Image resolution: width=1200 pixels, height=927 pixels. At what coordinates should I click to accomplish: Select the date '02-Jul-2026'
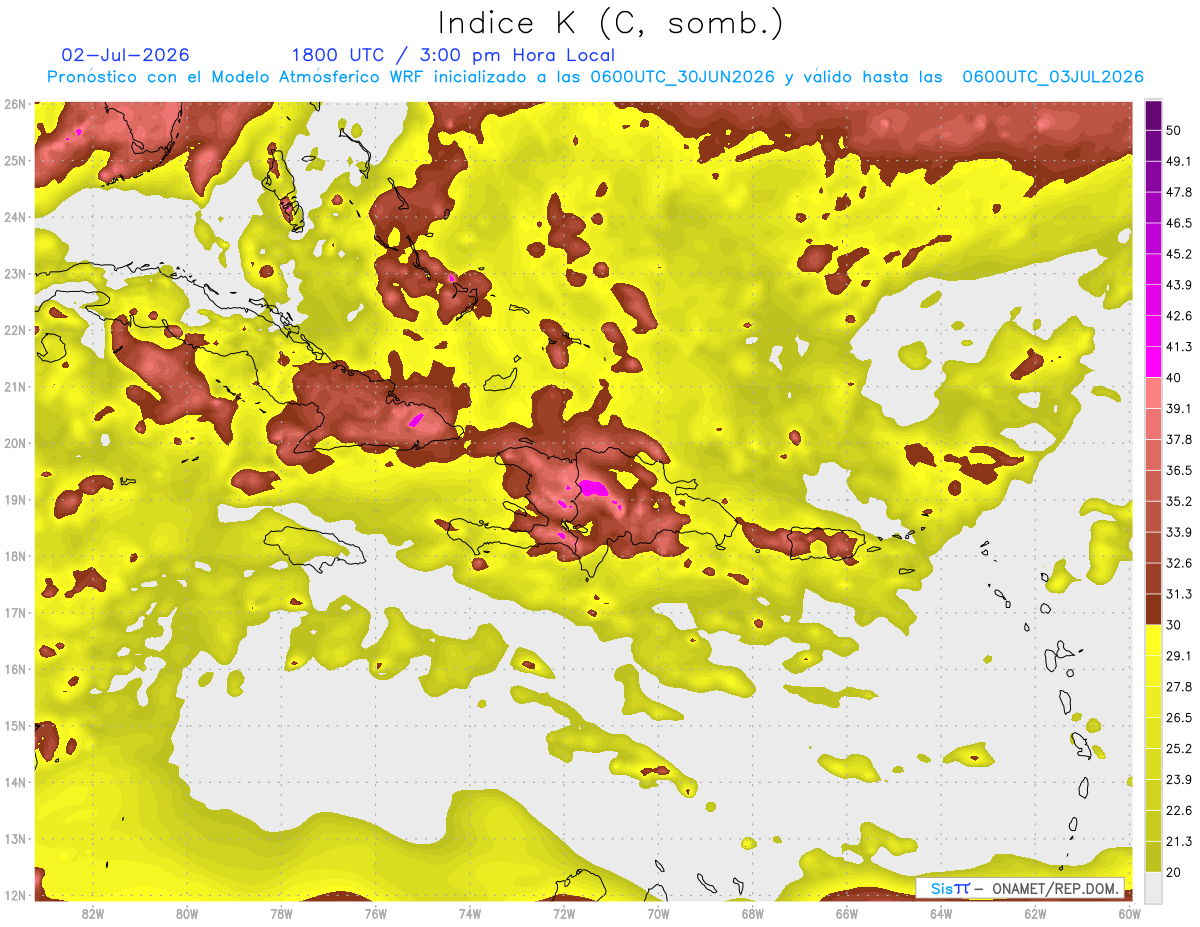coord(125,55)
